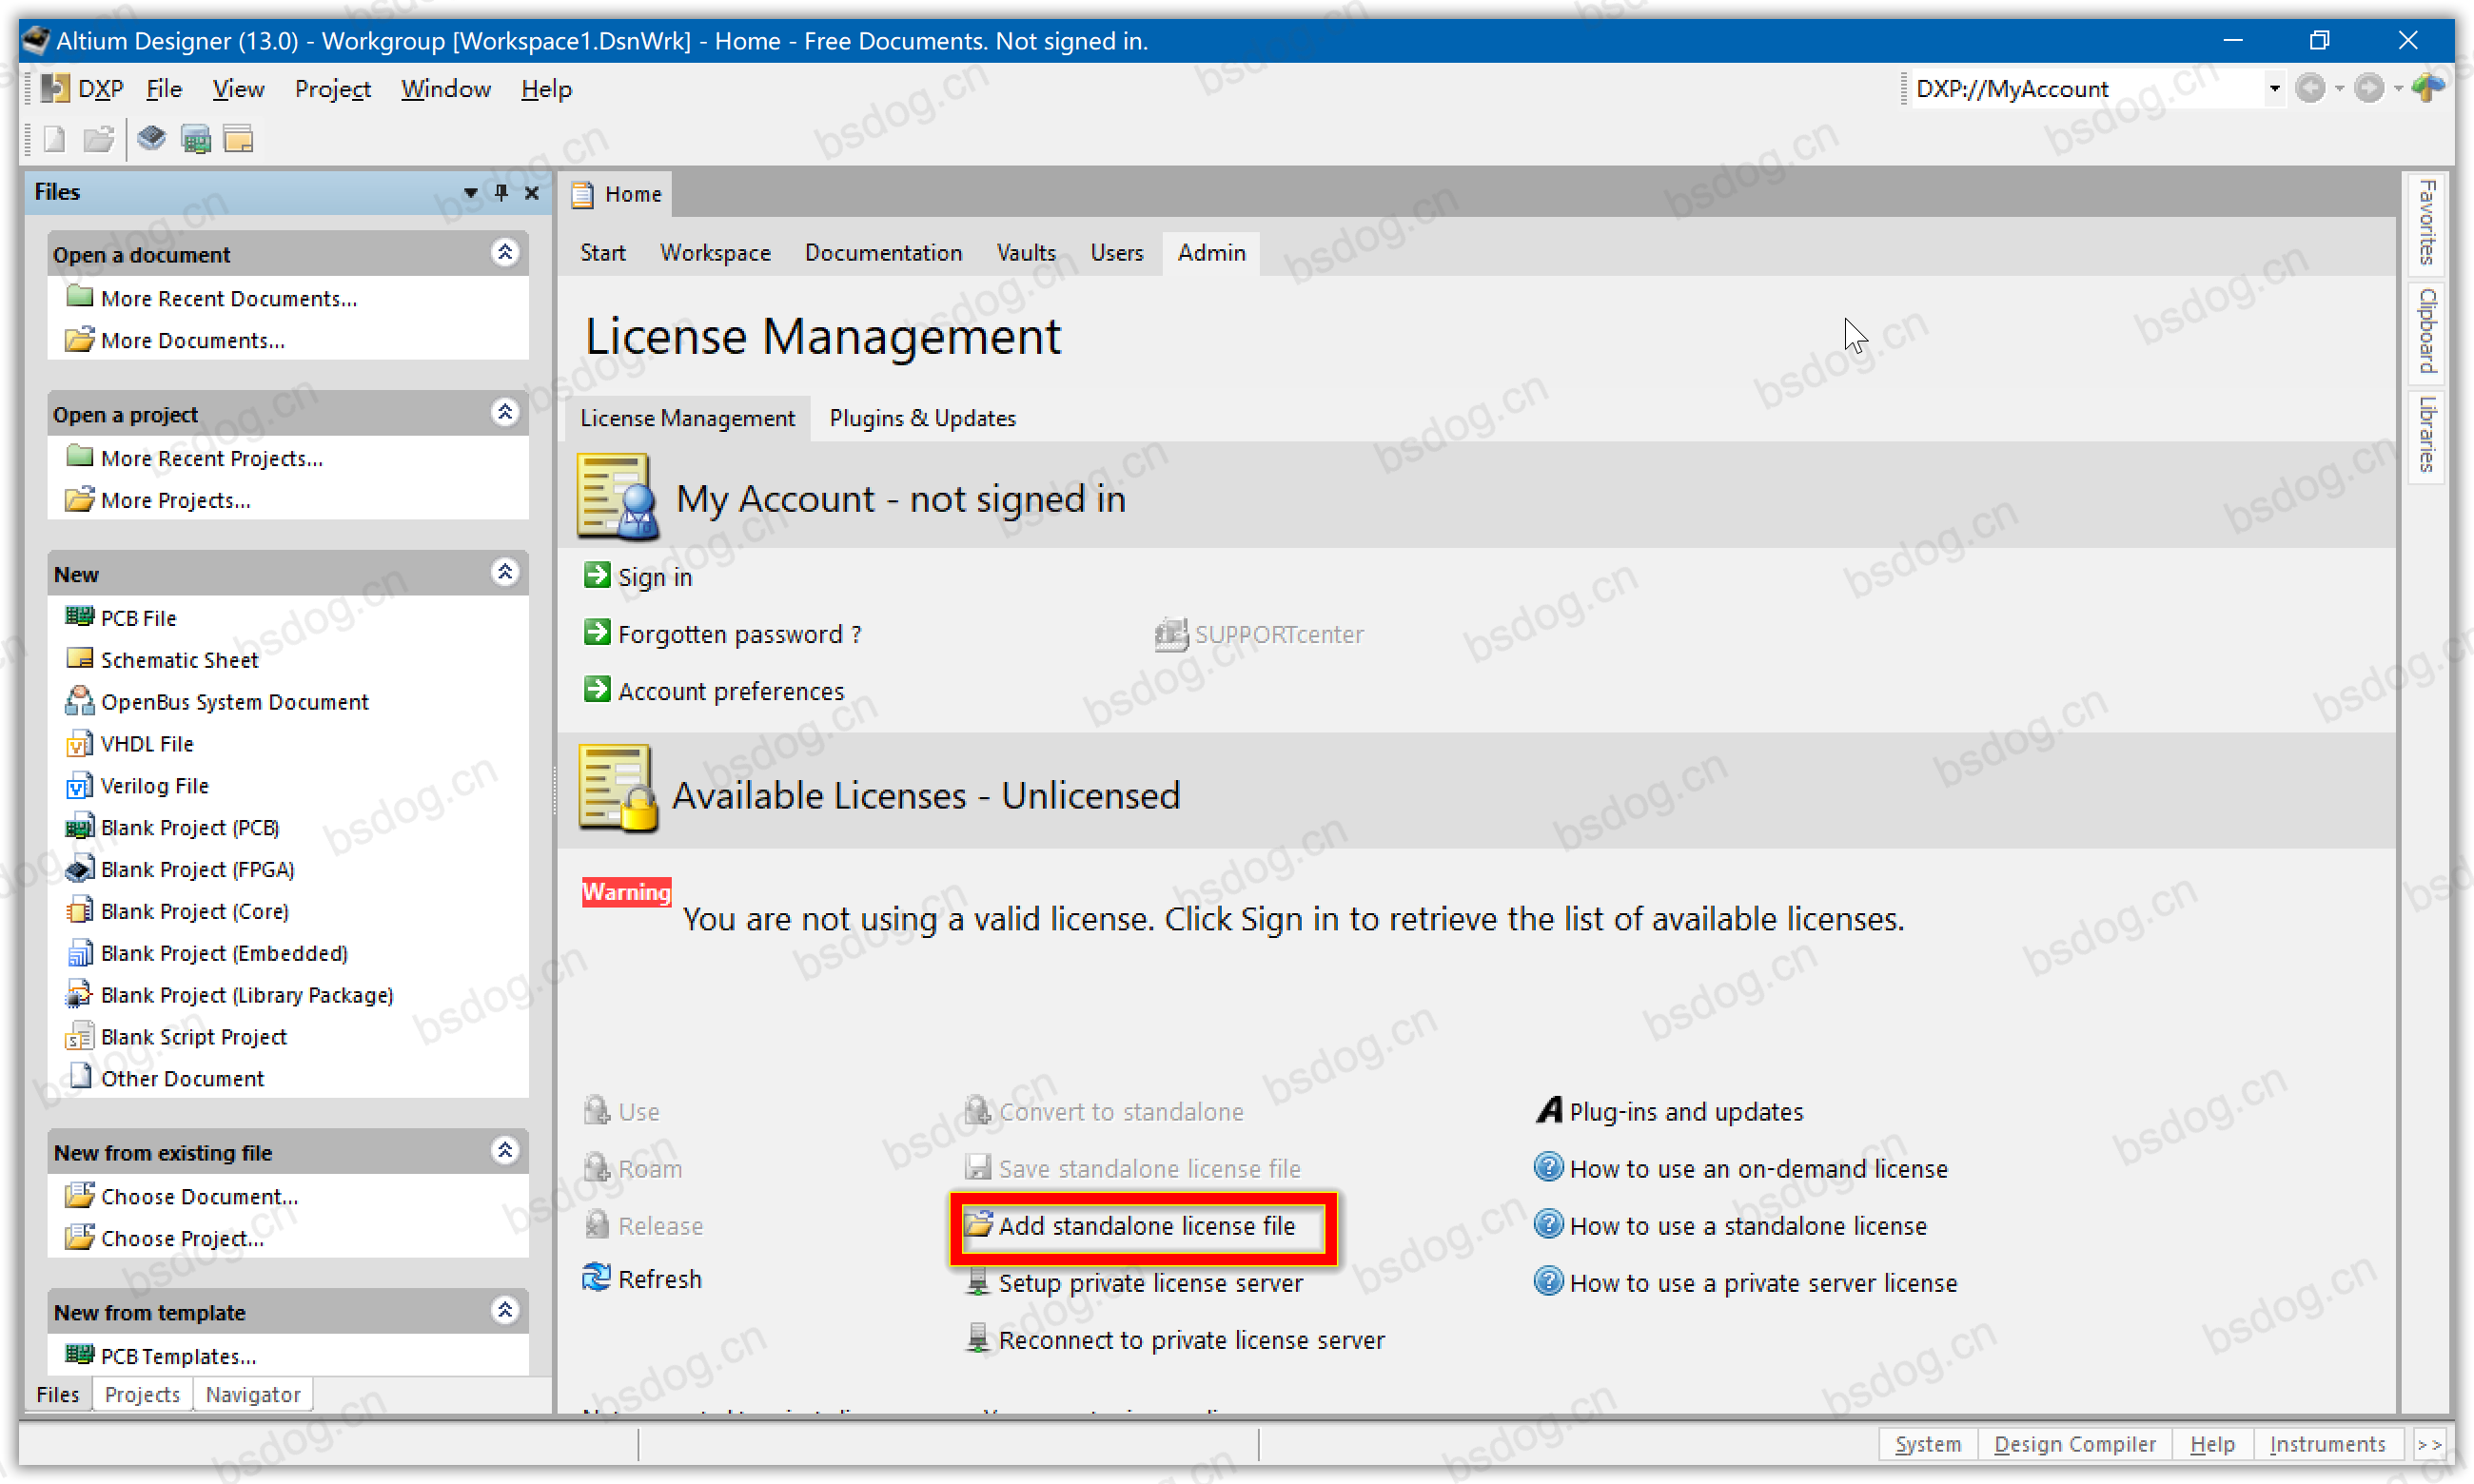Select the Plugins & Updates tab

coord(922,417)
